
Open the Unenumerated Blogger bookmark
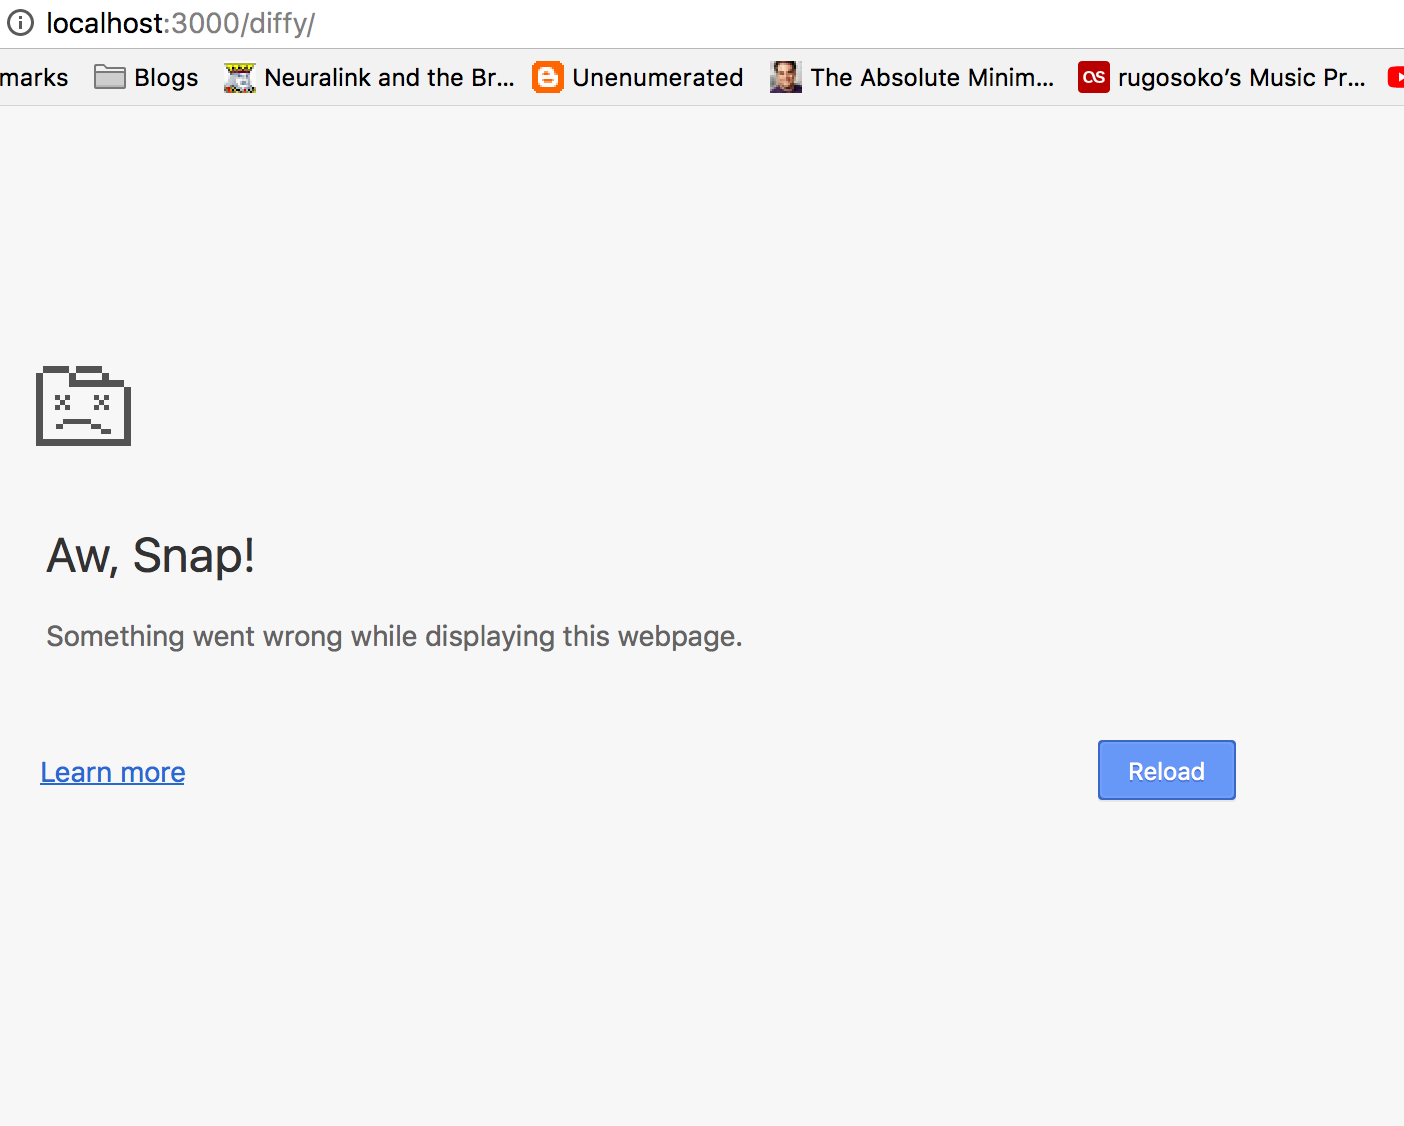pos(638,77)
